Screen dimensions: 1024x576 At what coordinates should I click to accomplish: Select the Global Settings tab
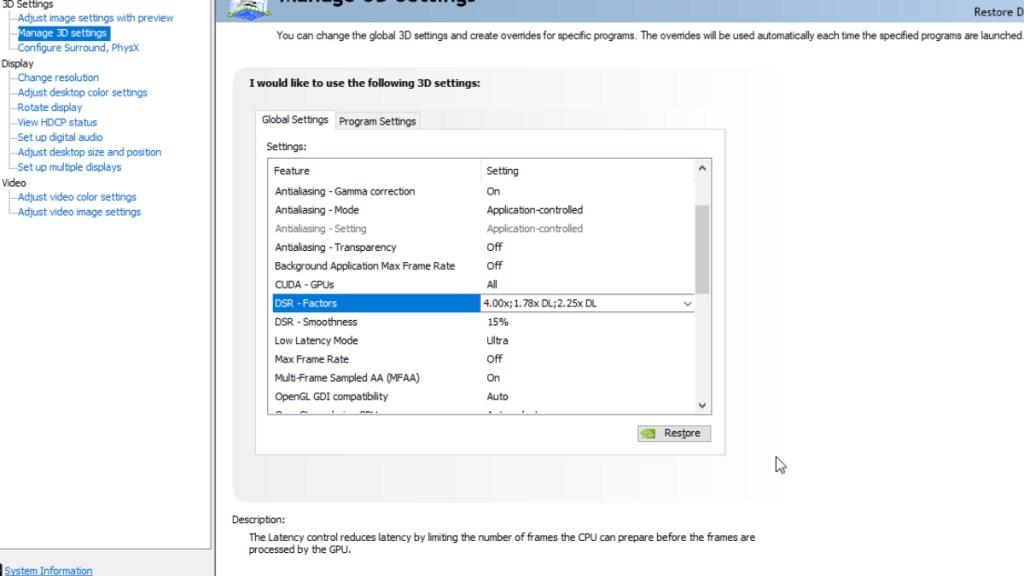(x=294, y=120)
